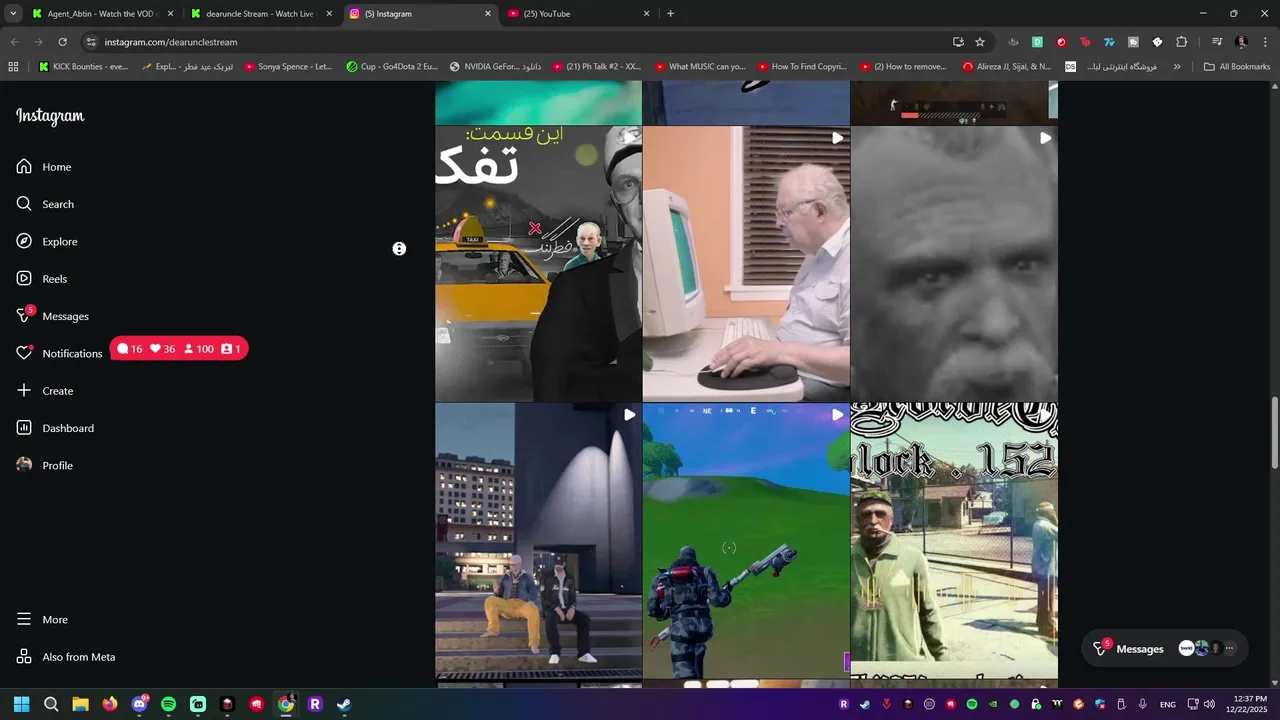This screenshot has width=1280, height=720.
Task: Open the old man at computer reel
Action: (x=746, y=264)
